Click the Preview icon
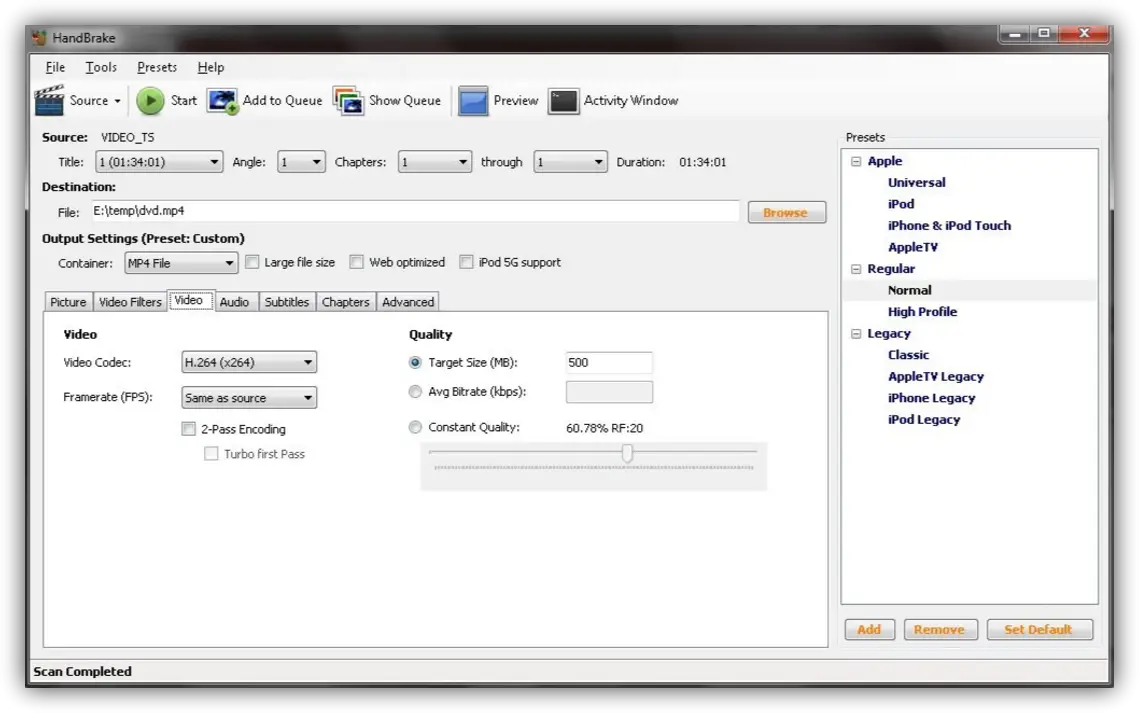 (473, 101)
